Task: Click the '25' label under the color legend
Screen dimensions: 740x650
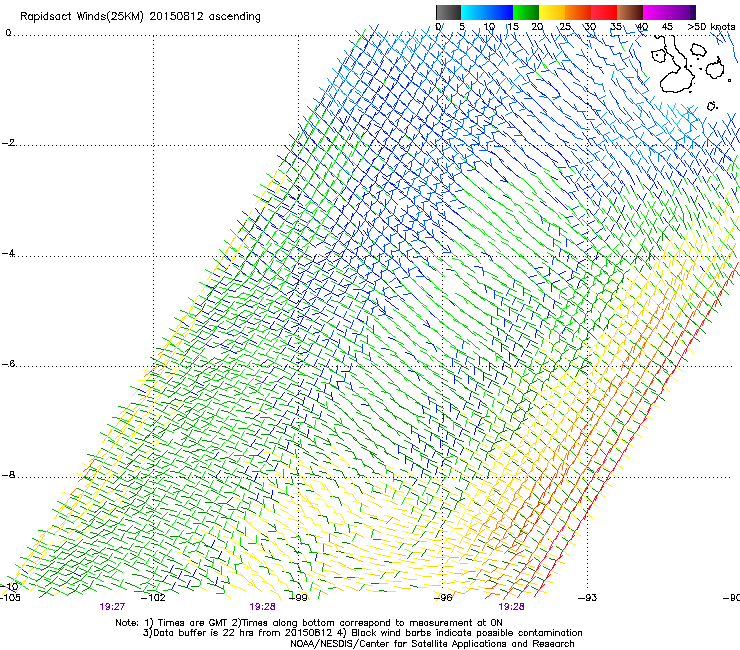Action: click(565, 27)
